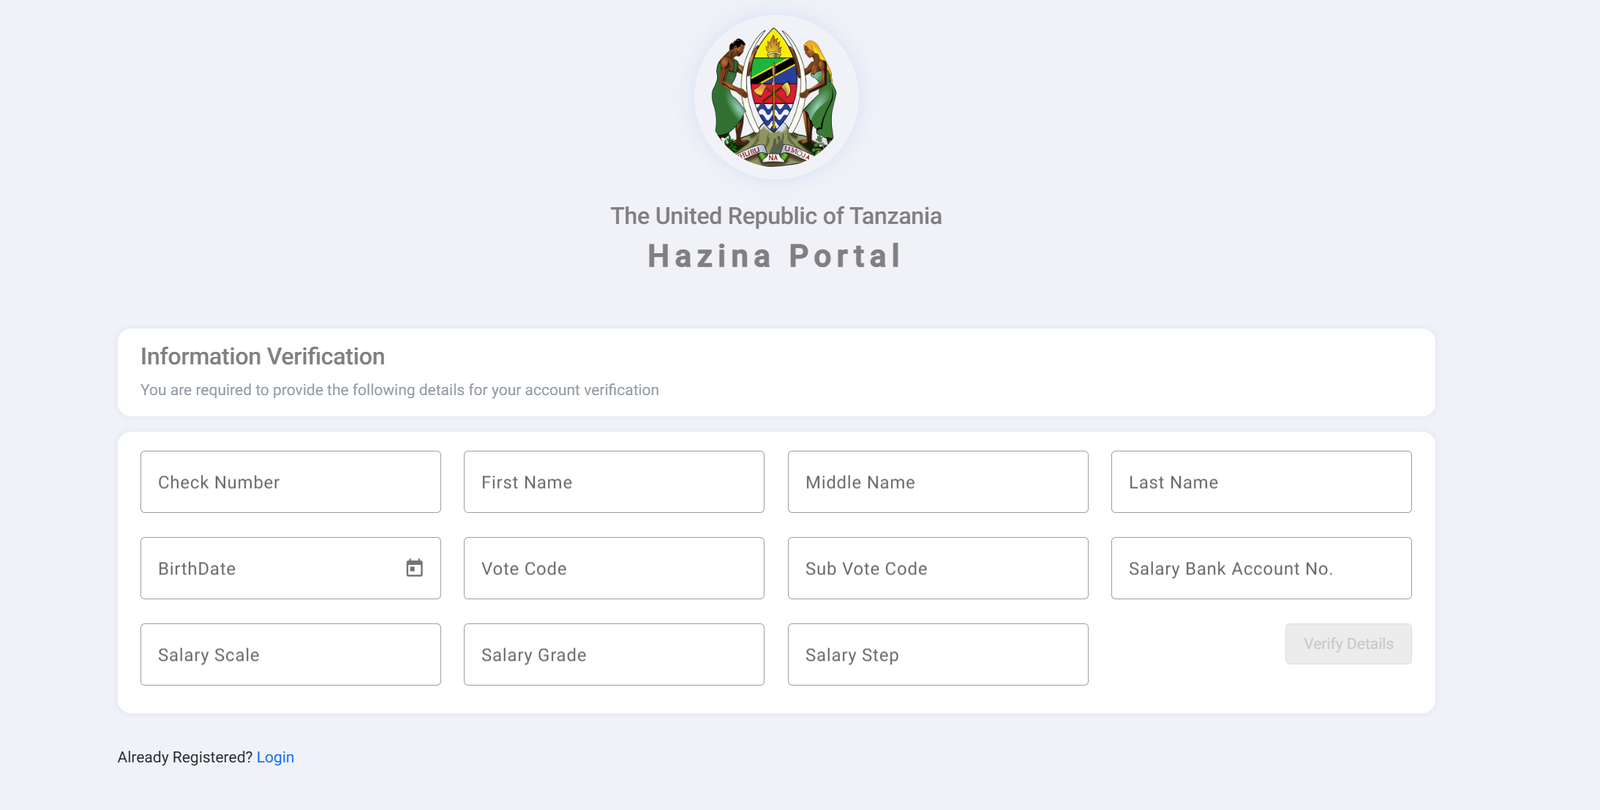Focus the Salary Step input
This screenshot has width=1600, height=810.
pos(938,655)
